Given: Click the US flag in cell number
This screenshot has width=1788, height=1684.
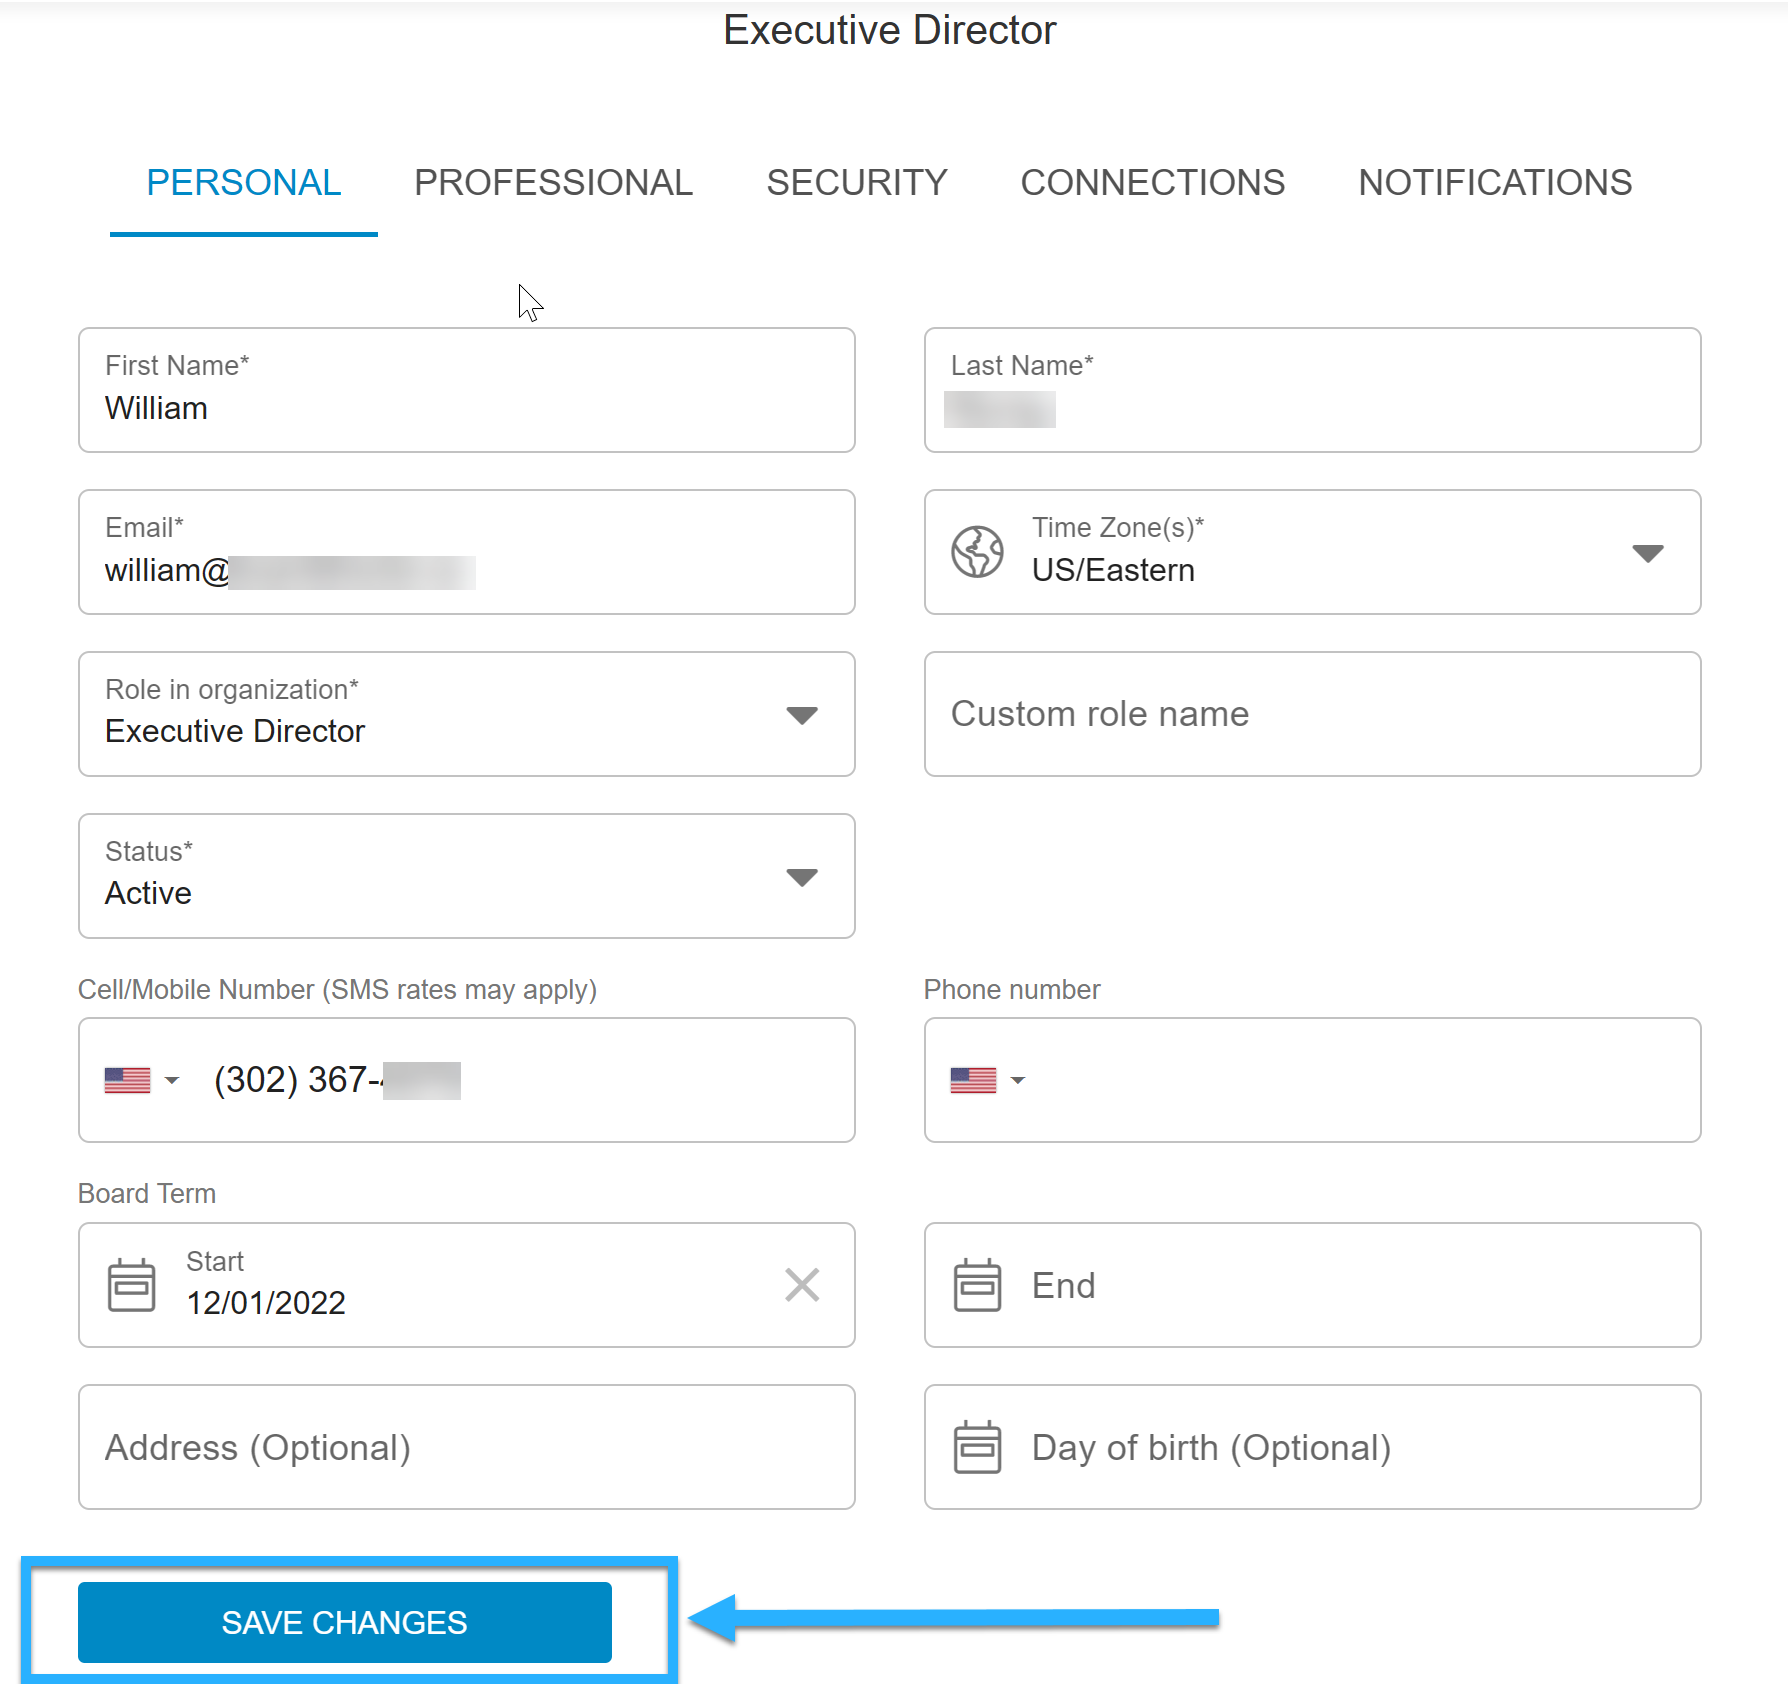Looking at the screenshot, I should 127,1080.
